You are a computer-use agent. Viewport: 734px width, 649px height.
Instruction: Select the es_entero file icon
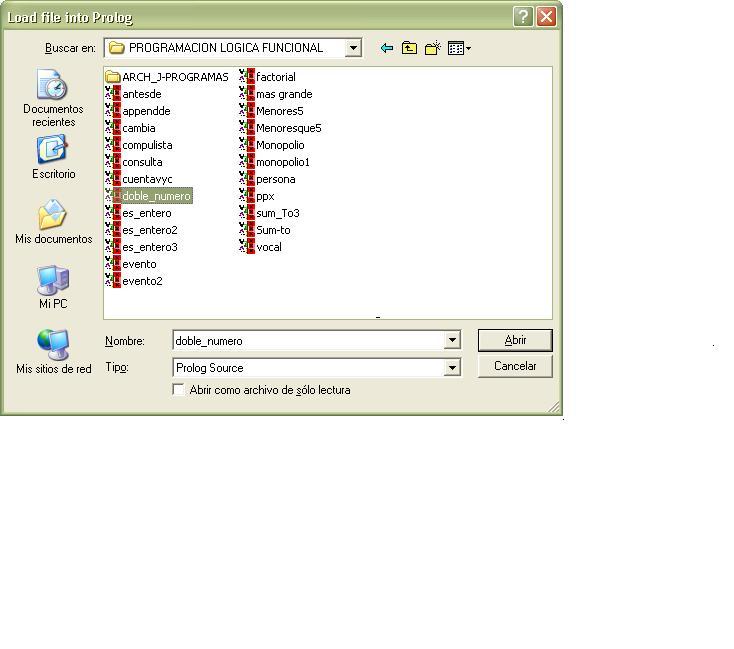click(x=113, y=213)
